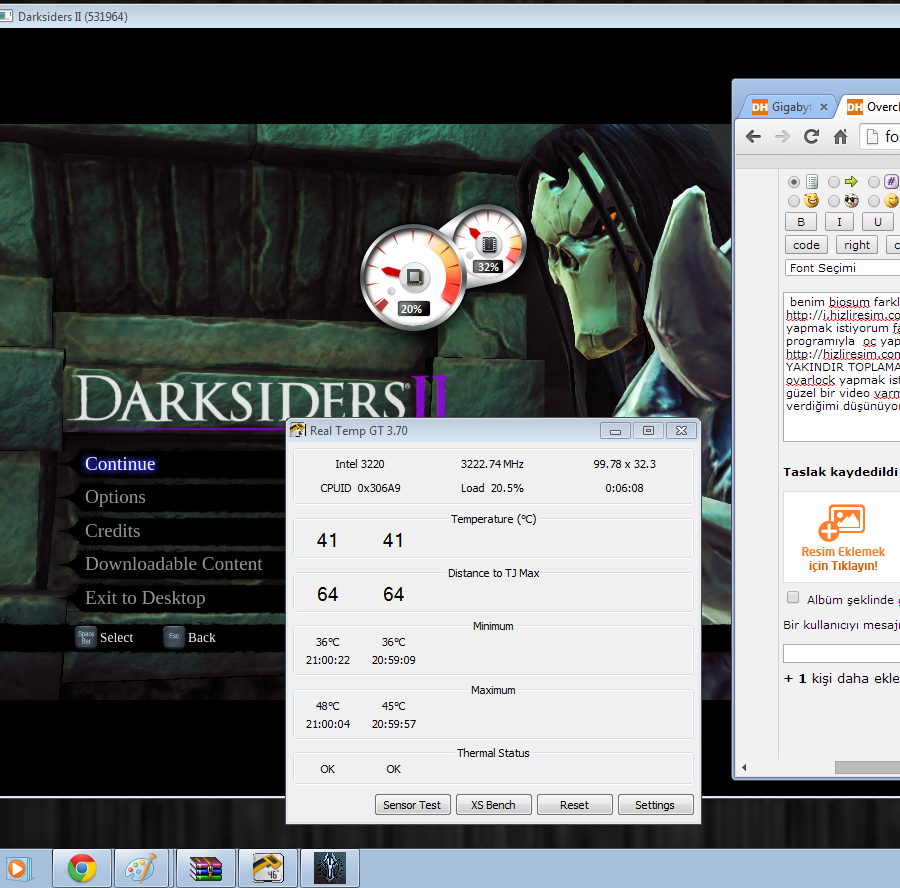The image size is (900, 888).
Task: Select Continue in Darksiders II menu
Action: (120, 464)
